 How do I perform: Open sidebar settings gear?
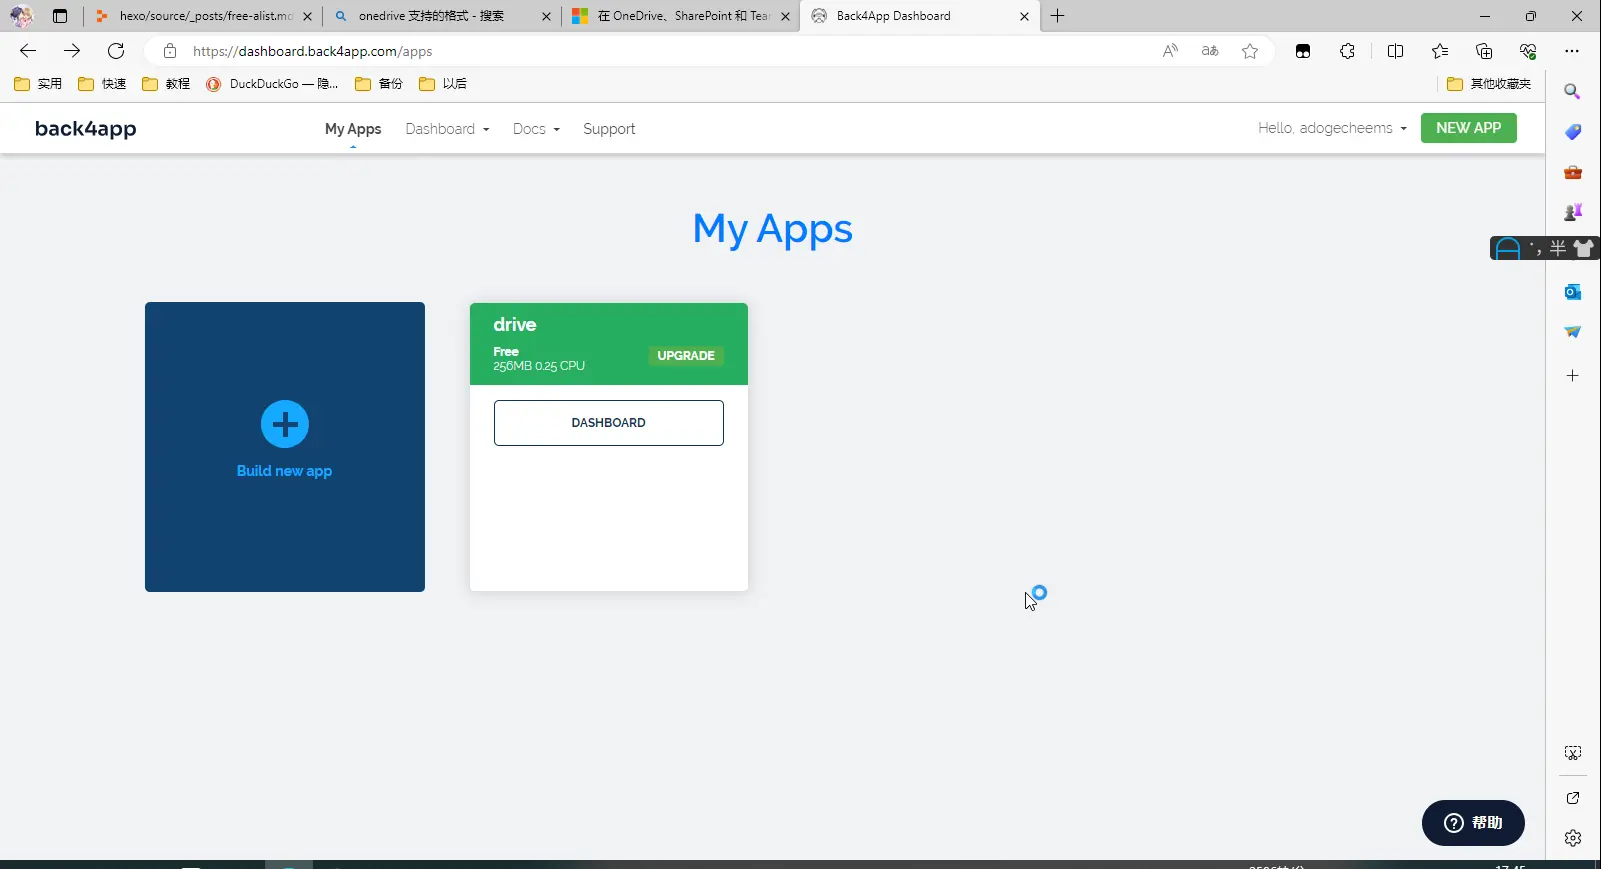coord(1573,838)
